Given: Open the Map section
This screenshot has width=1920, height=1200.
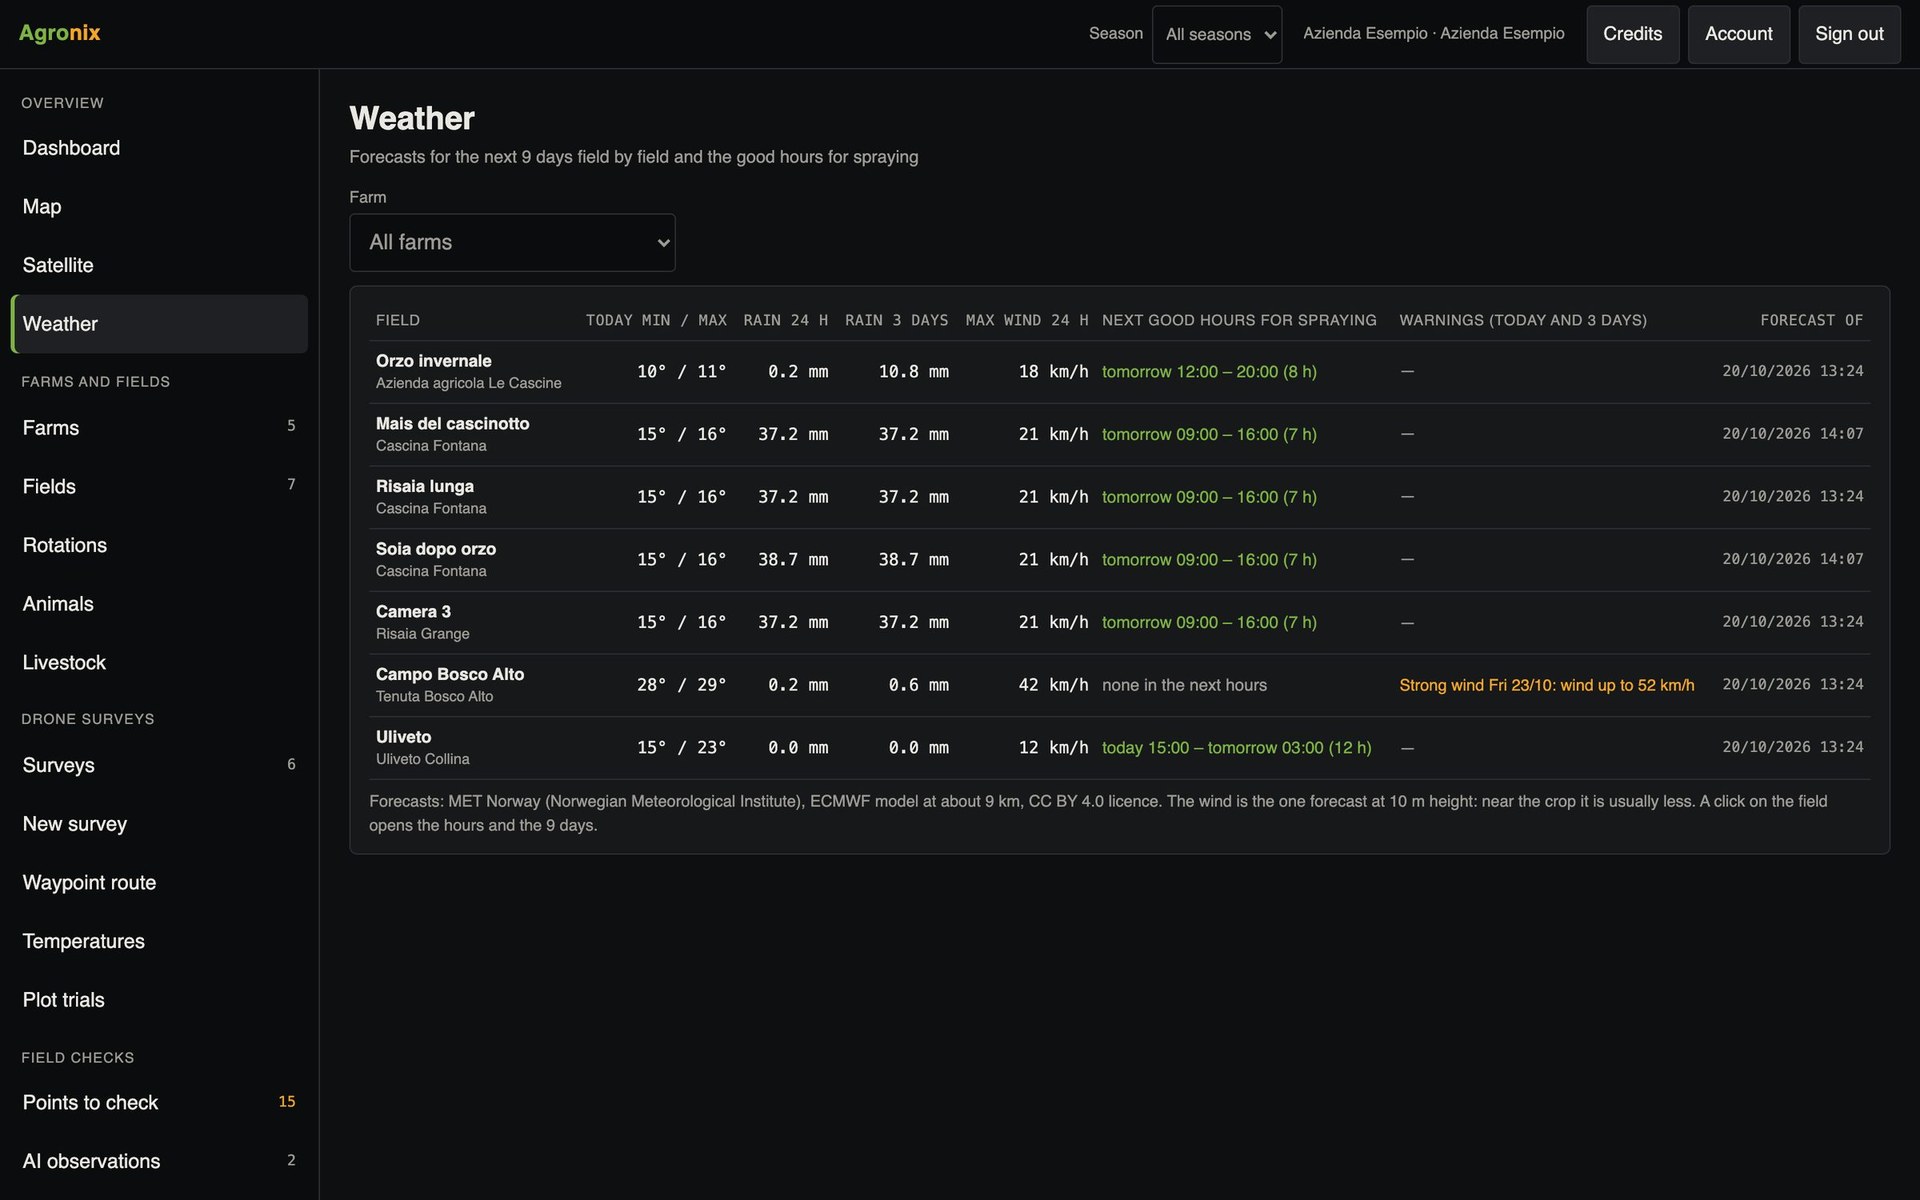Looking at the screenshot, I should point(159,207).
